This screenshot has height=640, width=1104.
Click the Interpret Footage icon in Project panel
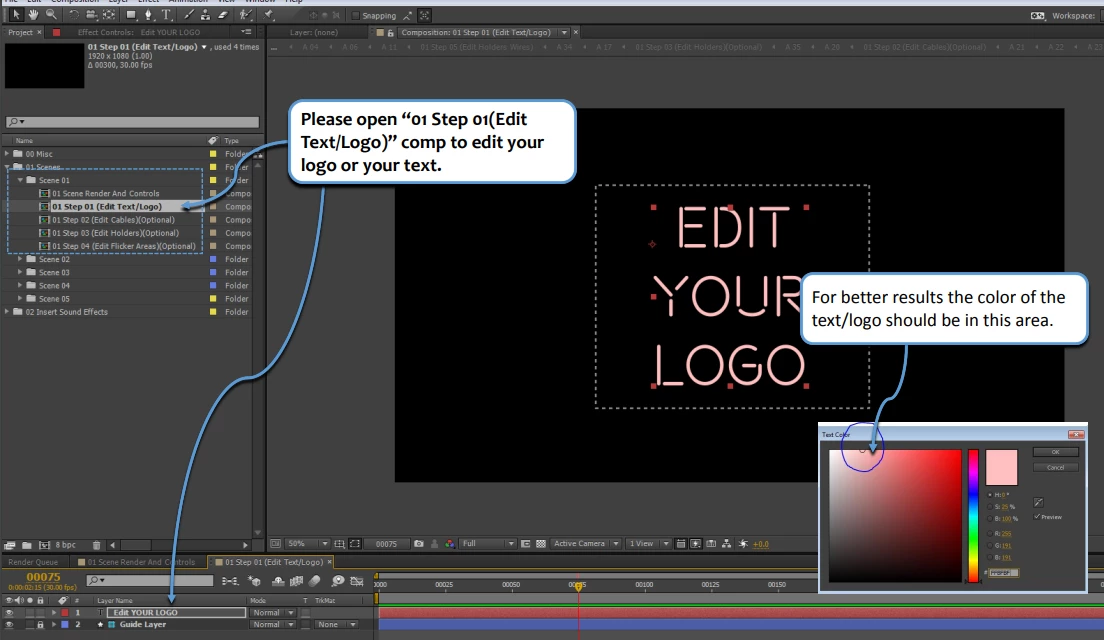[x=10, y=545]
